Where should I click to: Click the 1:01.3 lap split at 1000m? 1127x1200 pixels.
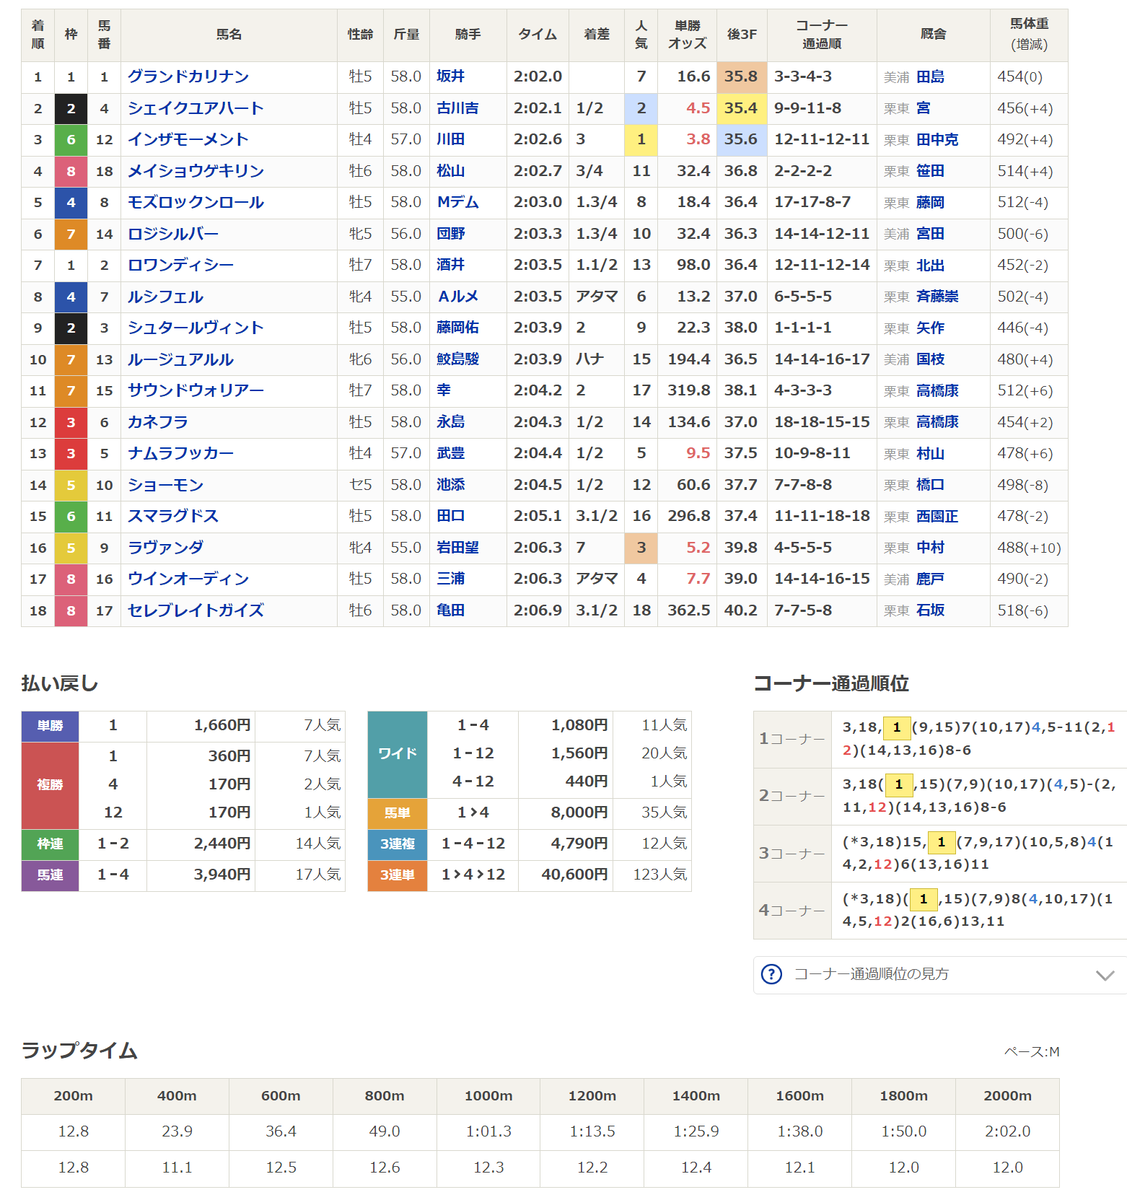point(488,1132)
